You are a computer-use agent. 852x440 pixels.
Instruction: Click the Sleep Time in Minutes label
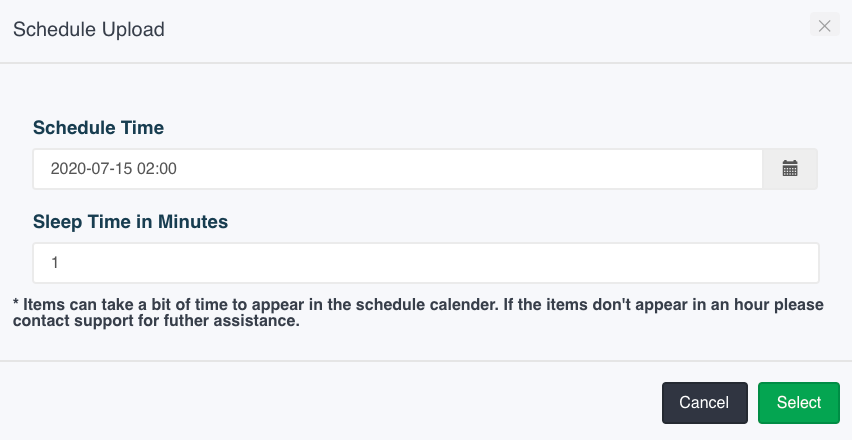[x=130, y=222]
